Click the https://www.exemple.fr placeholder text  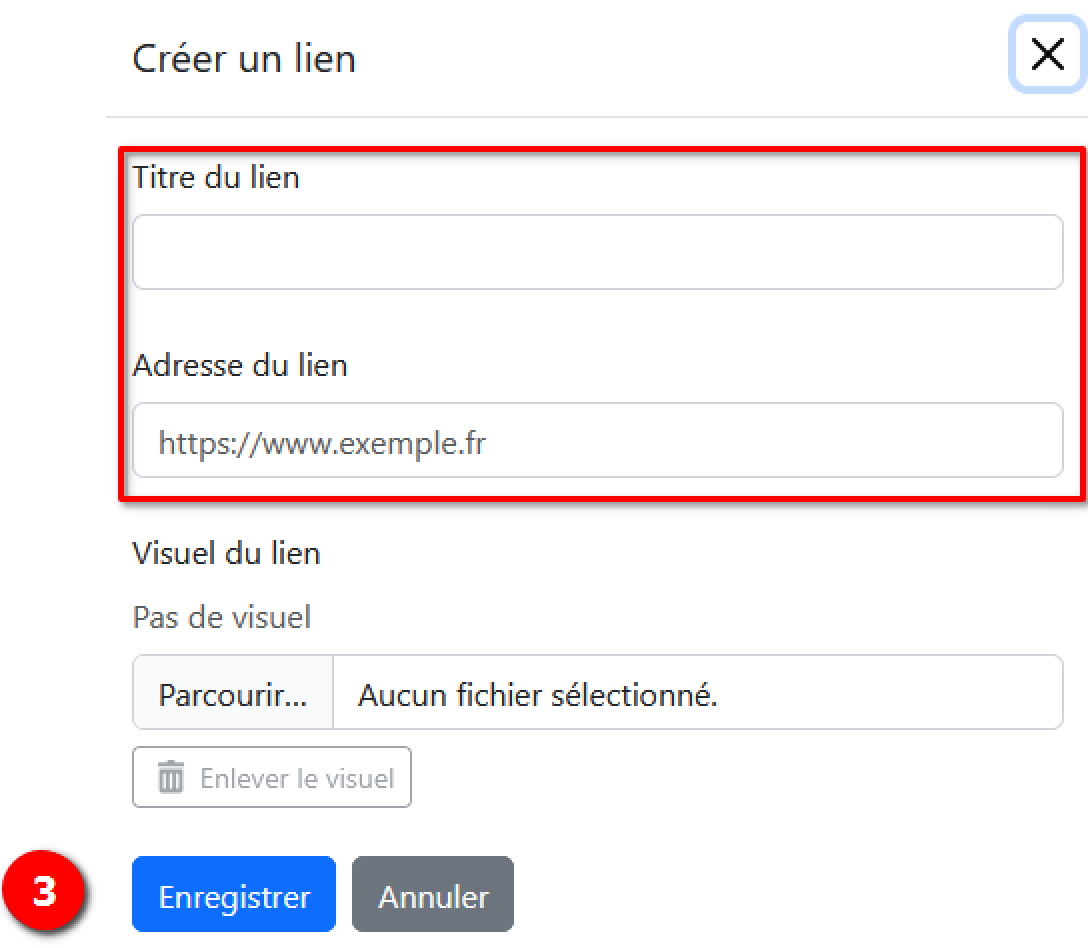click(322, 441)
